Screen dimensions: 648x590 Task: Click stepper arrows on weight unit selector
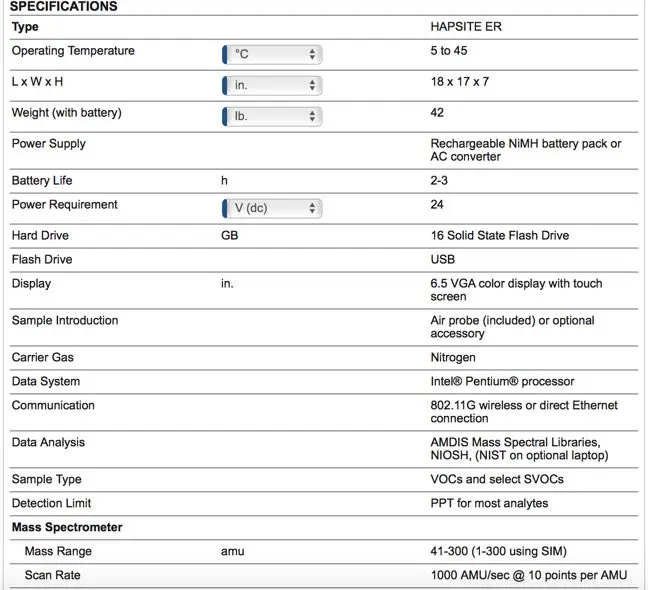(312, 116)
